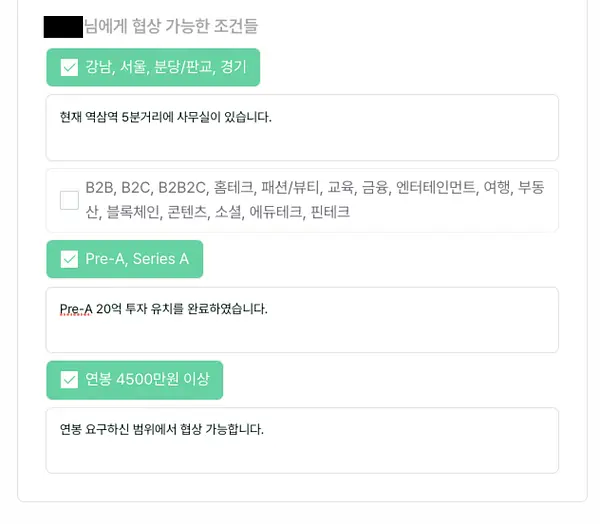Click 완료하였습니다 in the investment note

(227, 309)
